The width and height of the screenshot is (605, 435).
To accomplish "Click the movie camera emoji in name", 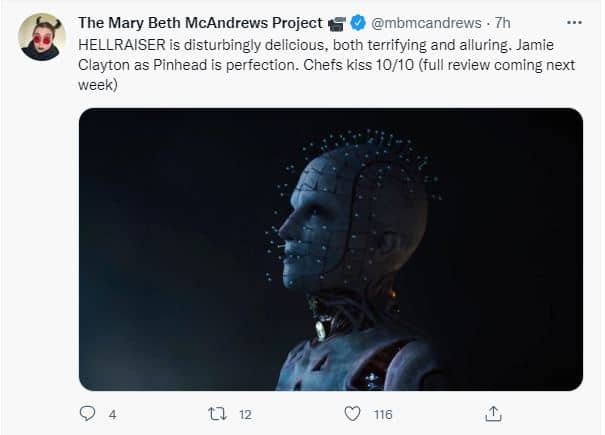I will pyautogui.click(x=337, y=24).
